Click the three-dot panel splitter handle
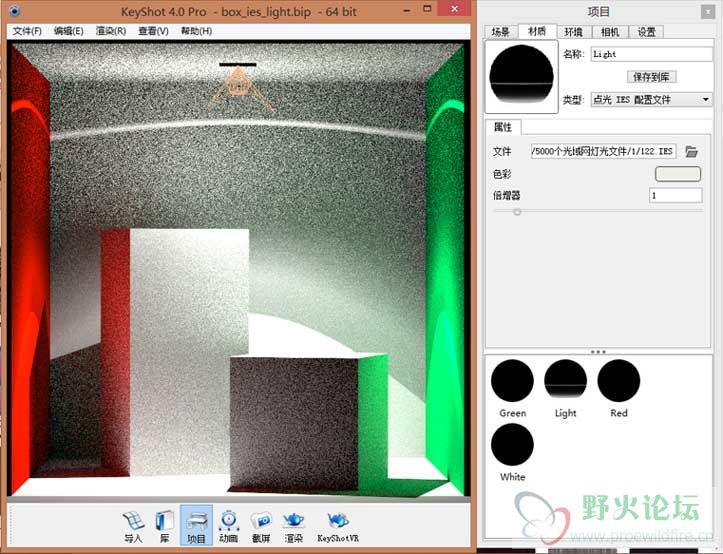This screenshot has height=554, width=723. [x=598, y=351]
